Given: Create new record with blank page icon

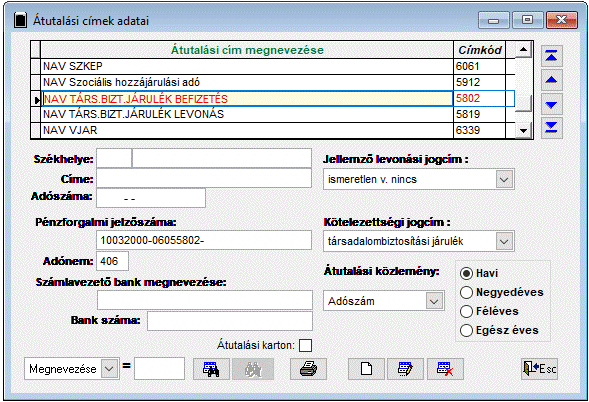Looking at the screenshot, I should click(366, 369).
